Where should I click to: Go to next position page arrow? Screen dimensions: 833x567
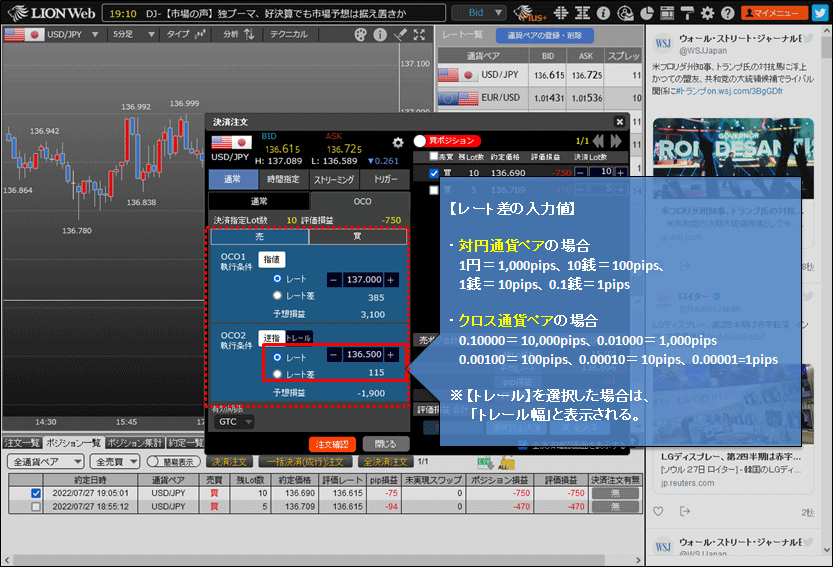tap(616, 141)
